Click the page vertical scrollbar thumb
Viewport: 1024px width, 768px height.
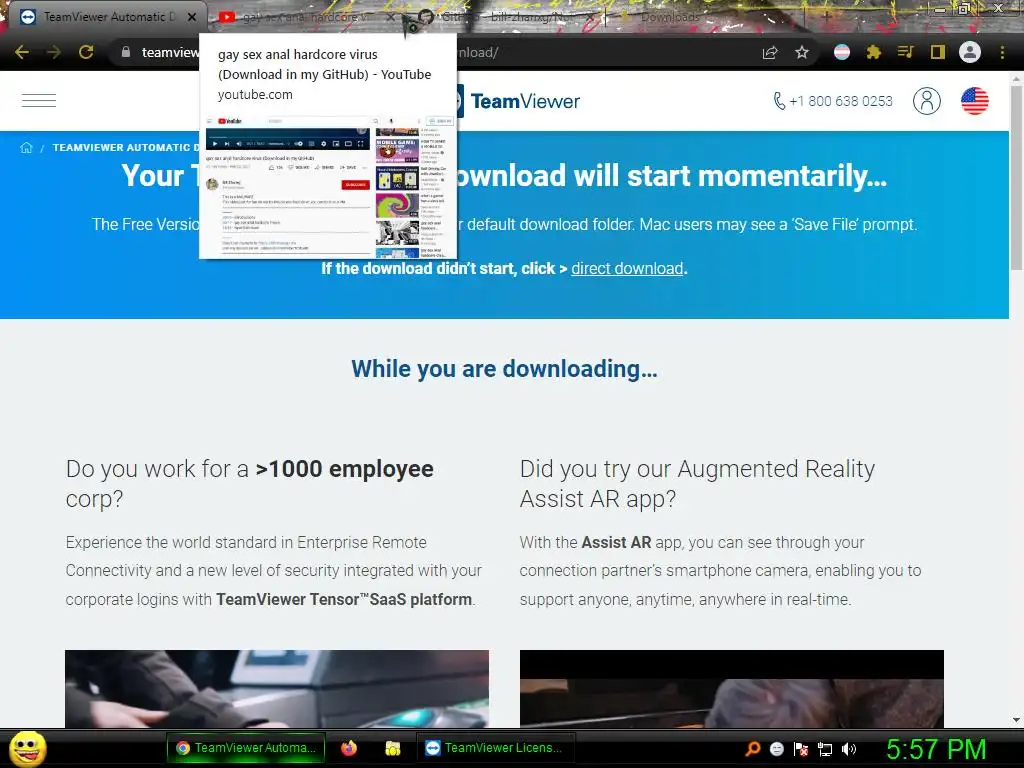pos(1016,176)
